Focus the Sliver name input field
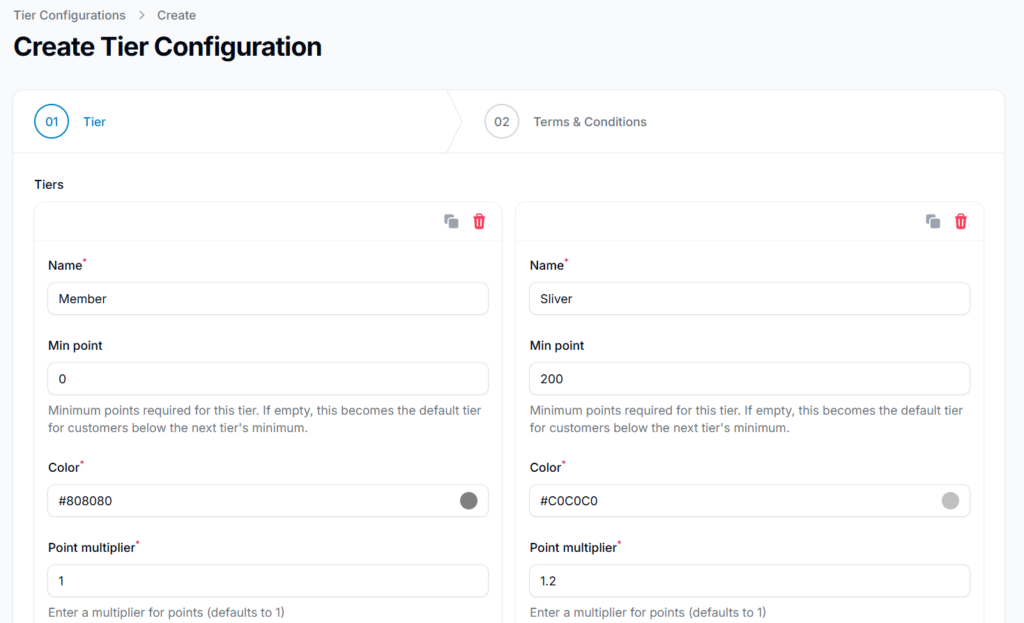The image size is (1024, 623). [x=749, y=298]
